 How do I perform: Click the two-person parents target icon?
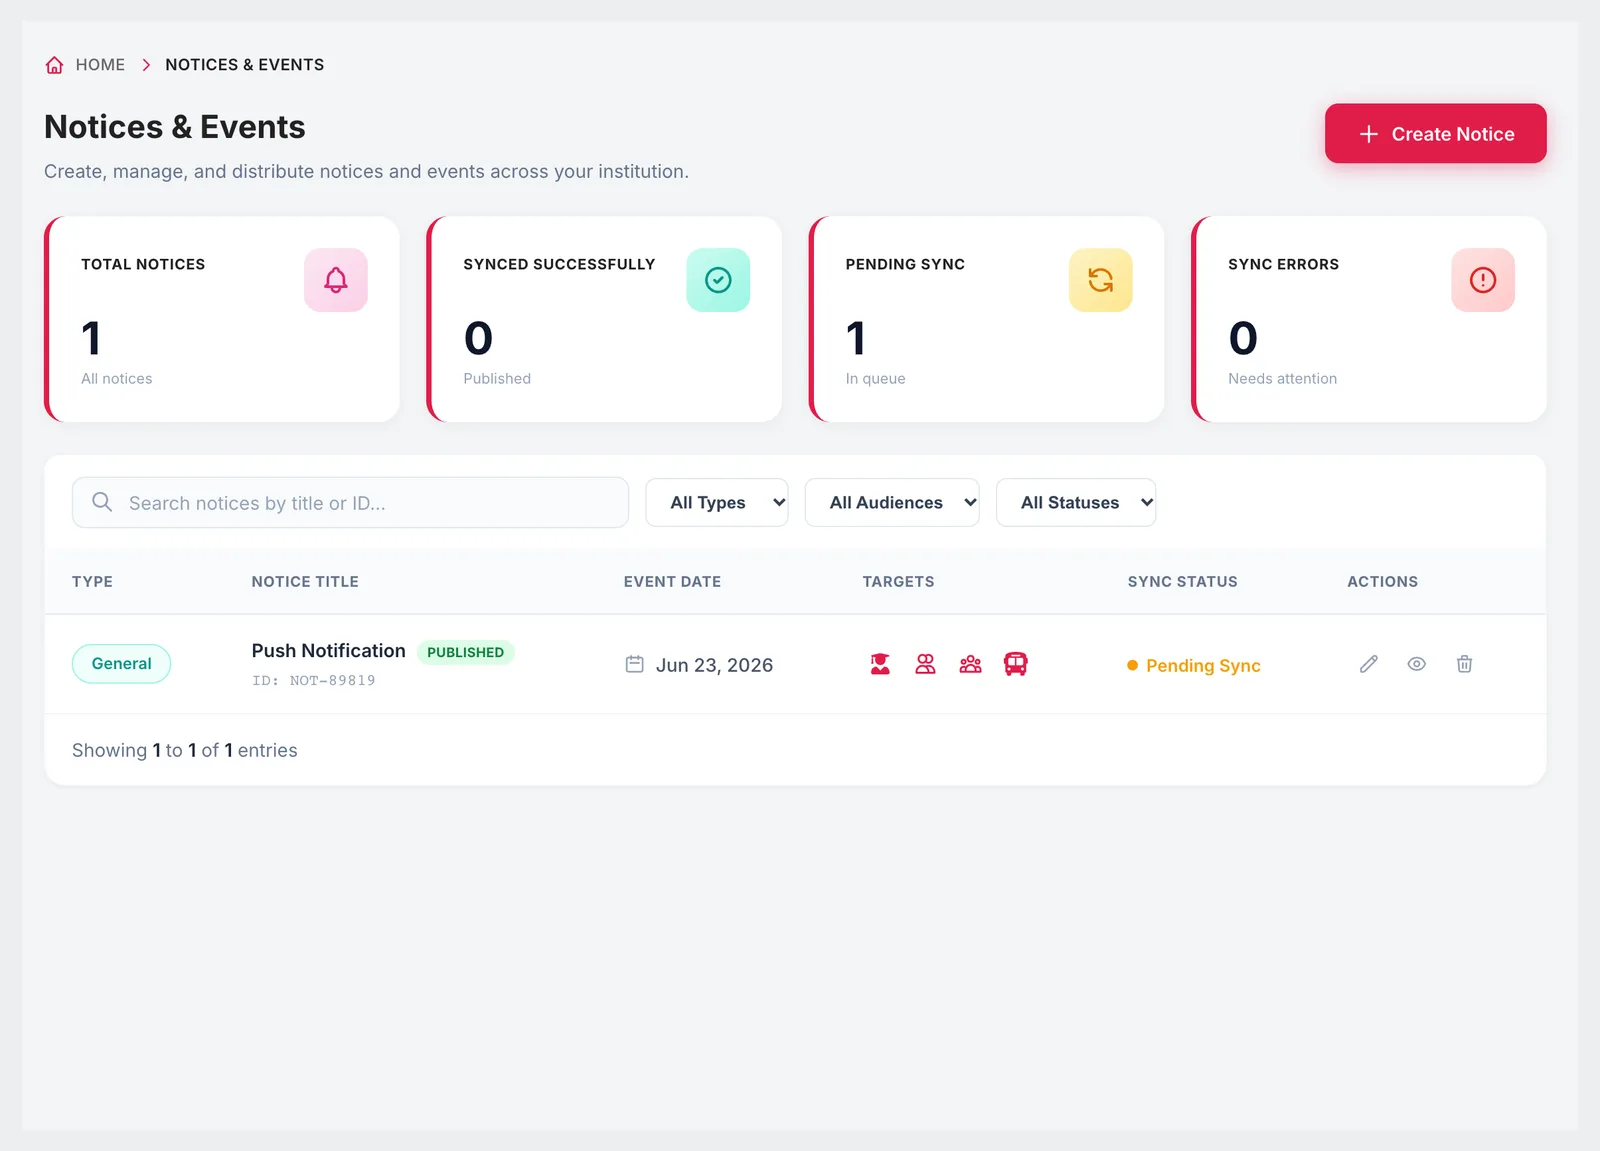tap(926, 664)
